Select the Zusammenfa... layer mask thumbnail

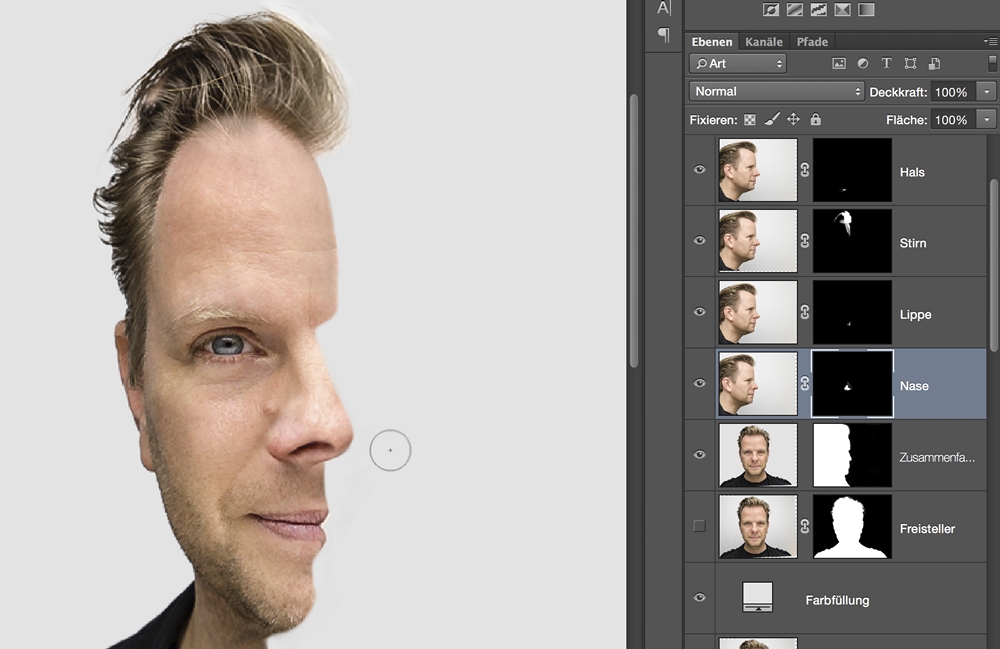853,455
